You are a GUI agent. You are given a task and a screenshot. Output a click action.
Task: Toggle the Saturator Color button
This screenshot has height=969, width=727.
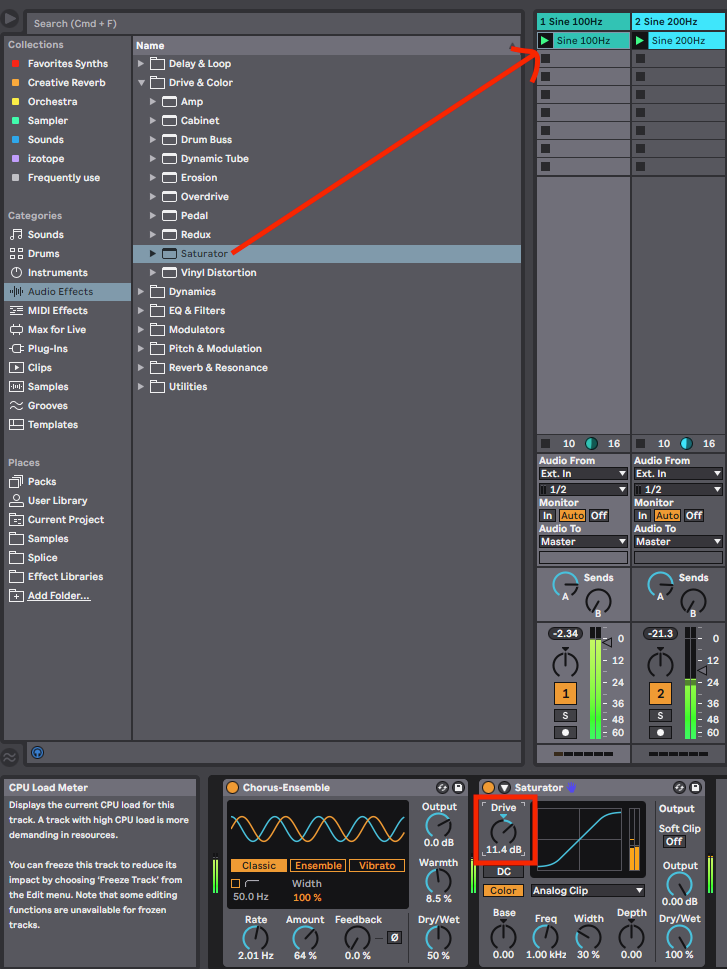(x=503, y=891)
